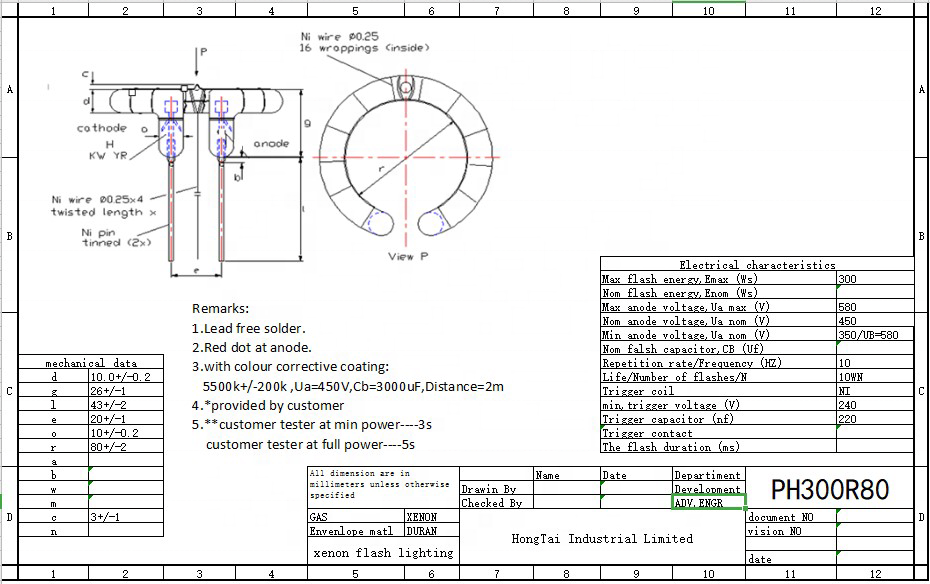Select the Max flash energy value 300 cell
Image resolution: width=930 pixels, height=584 pixels.
click(875, 278)
